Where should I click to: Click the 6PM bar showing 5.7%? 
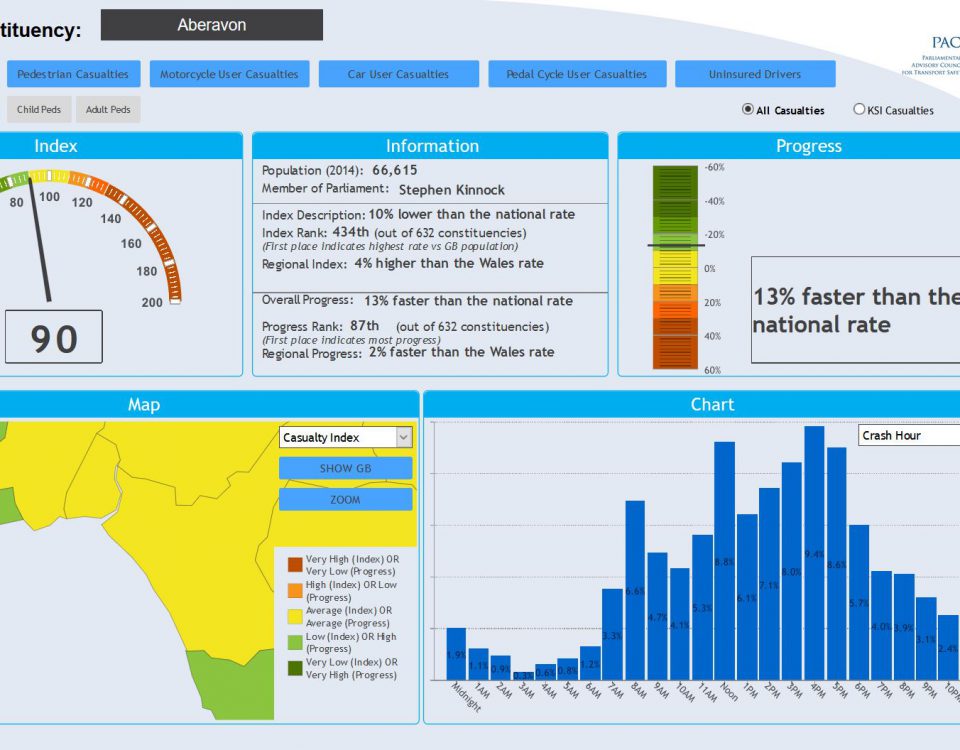(859, 602)
